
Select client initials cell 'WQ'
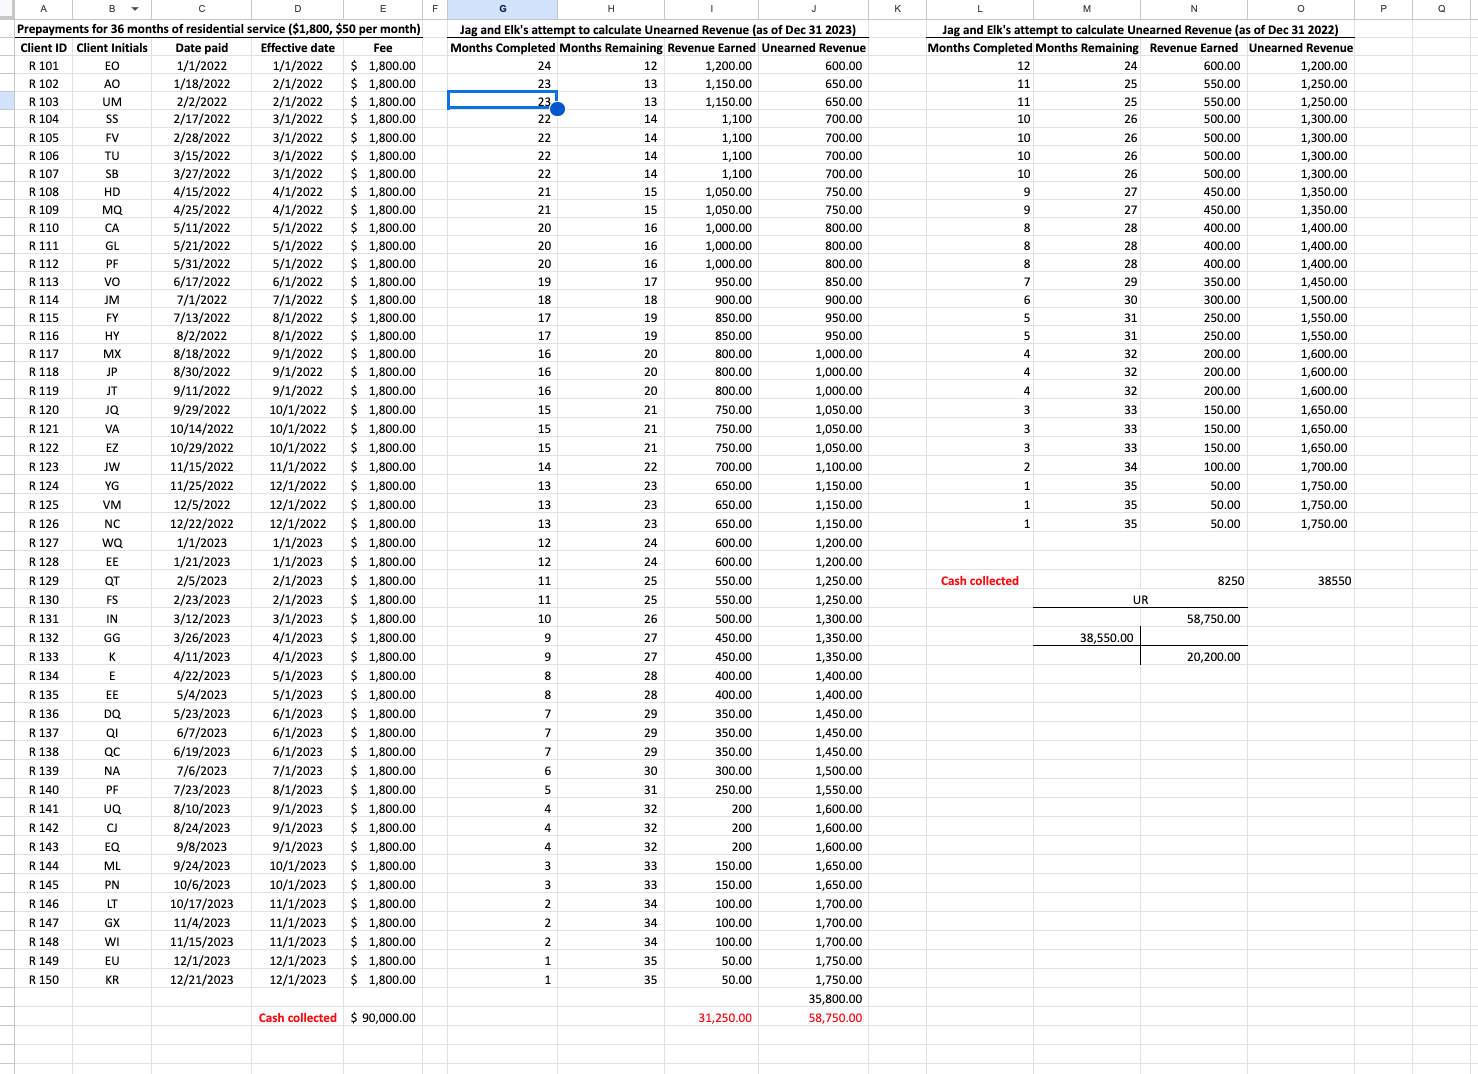click(112, 542)
